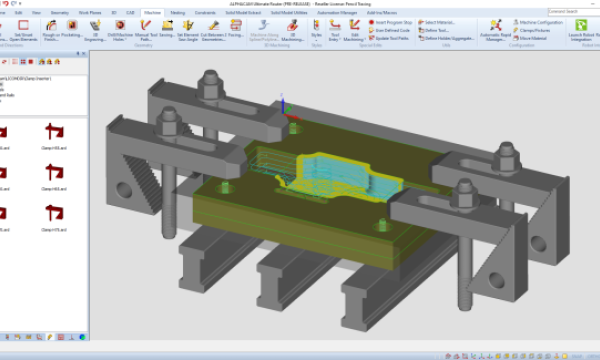Image resolution: width=600 pixels, height=360 pixels.
Task: Pin the side panel with pushpin
Action: click(78, 54)
